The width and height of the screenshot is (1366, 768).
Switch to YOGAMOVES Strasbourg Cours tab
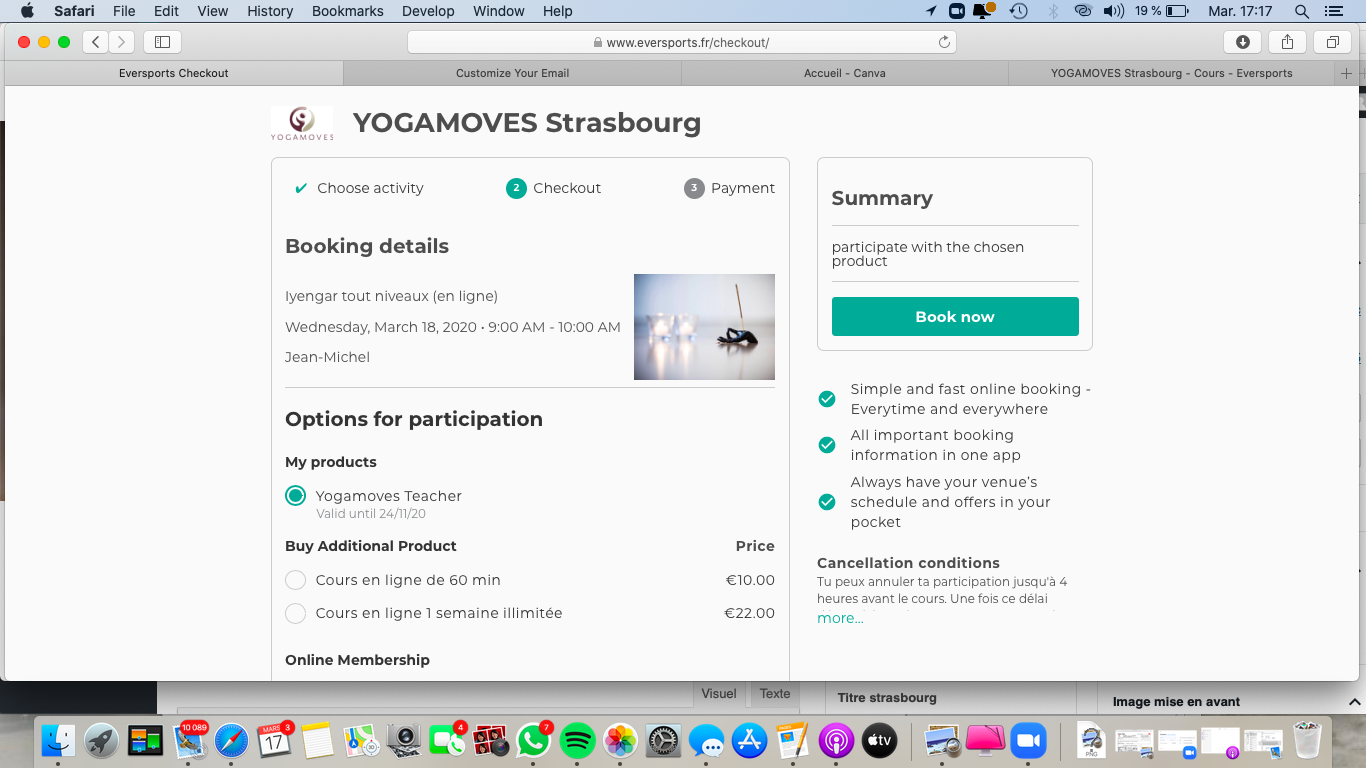click(x=1172, y=73)
